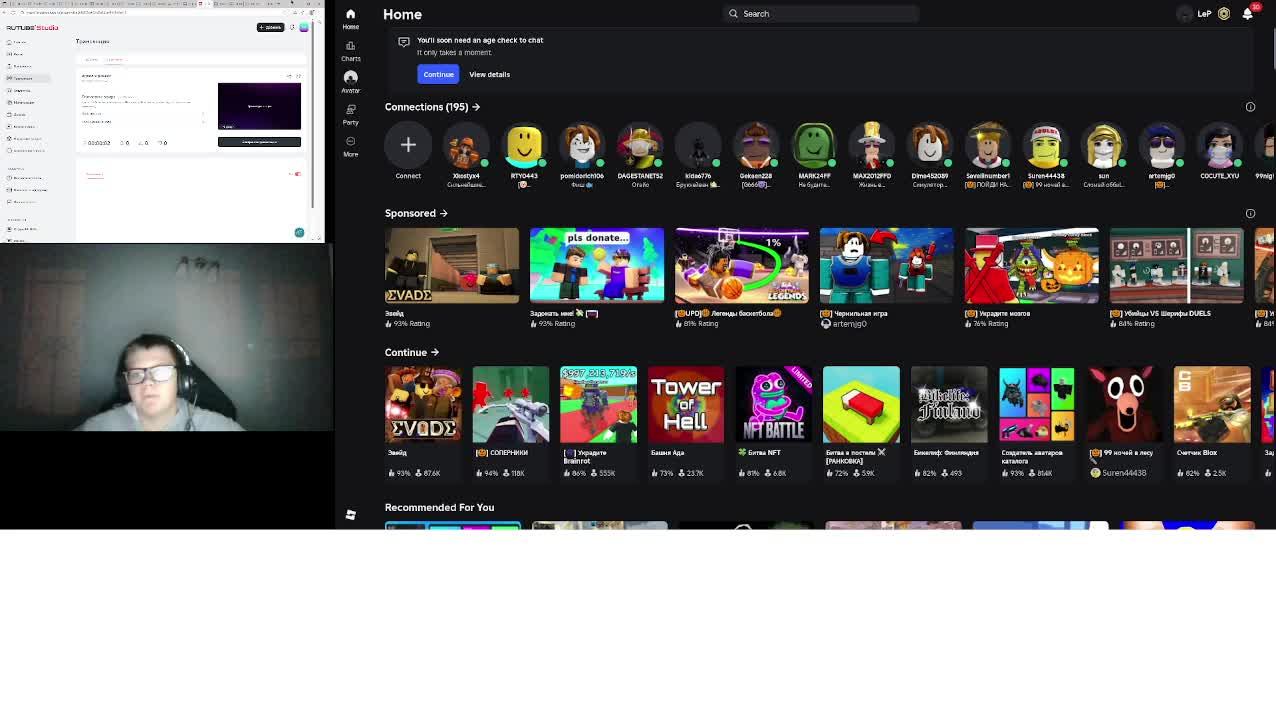Screen dimensions: 1276x718
Task: Click the info icon beside Connections
Action: [x=1250, y=107]
